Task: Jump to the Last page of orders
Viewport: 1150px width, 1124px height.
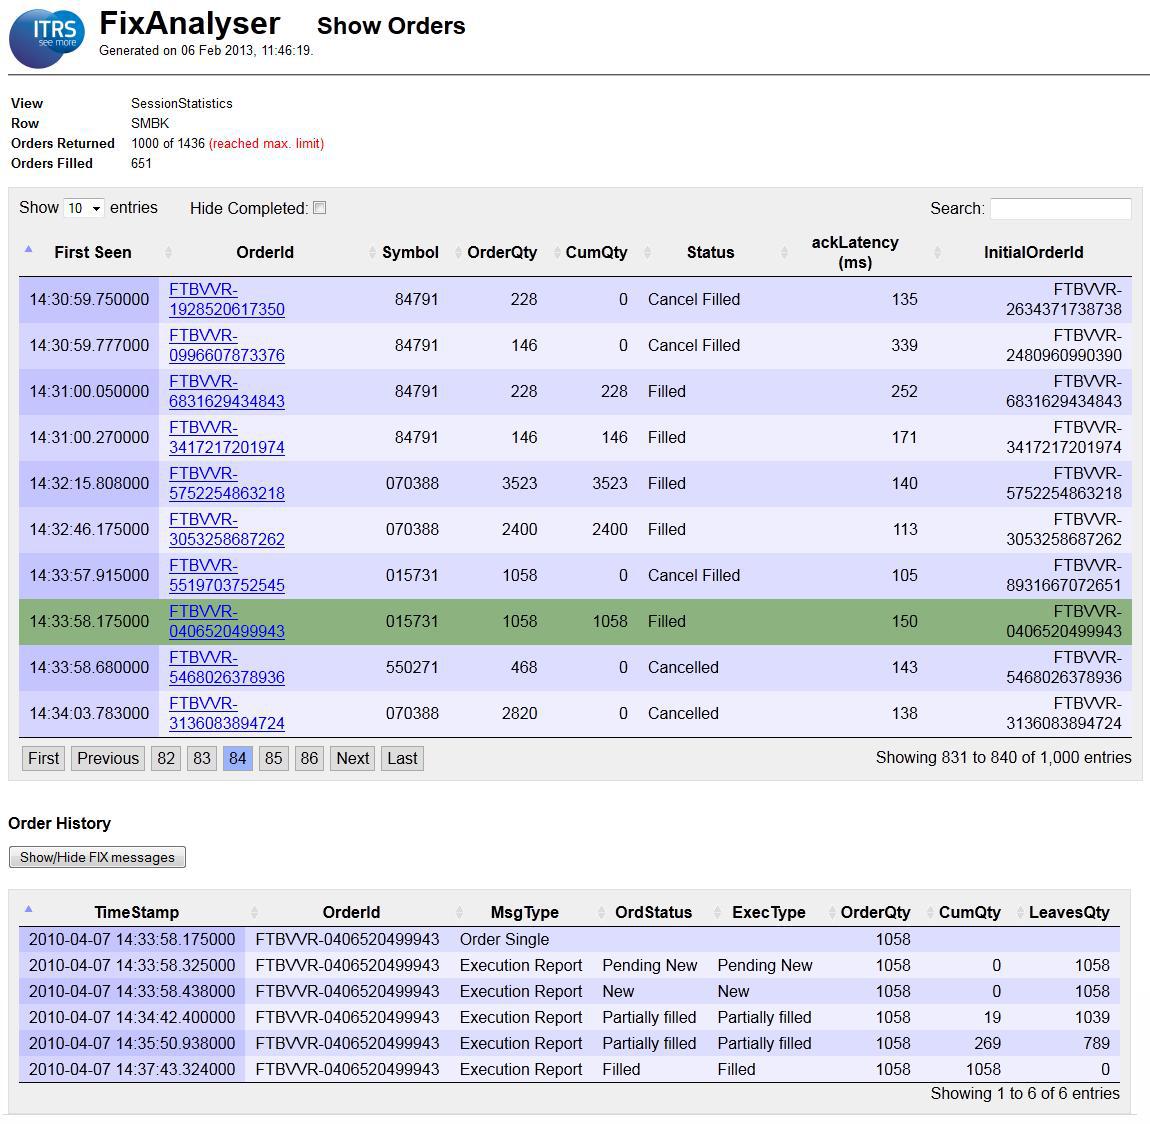Action: pos(402,758)
